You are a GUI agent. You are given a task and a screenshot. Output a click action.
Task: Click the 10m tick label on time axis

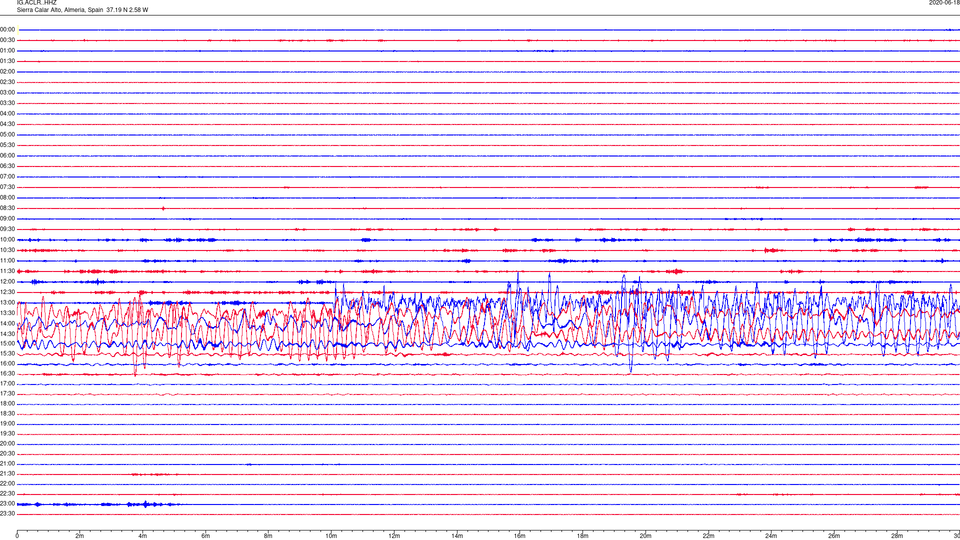331,536
